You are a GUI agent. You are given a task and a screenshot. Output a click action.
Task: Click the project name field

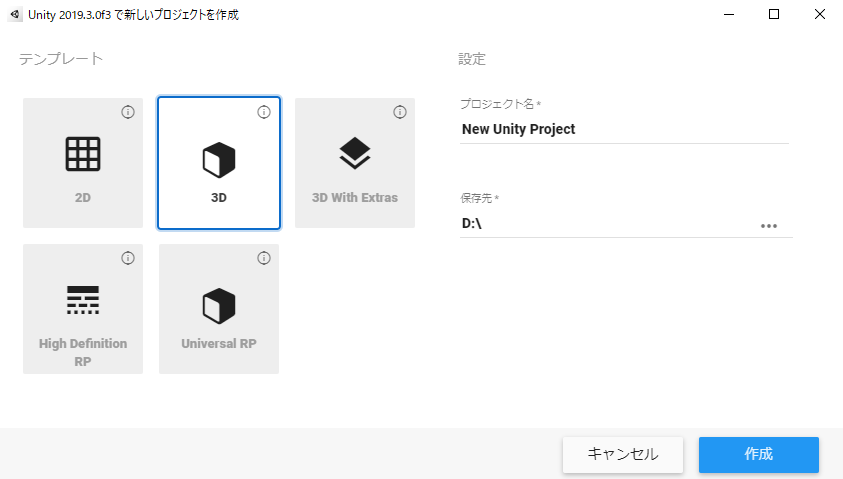click(x=624, y=130)
